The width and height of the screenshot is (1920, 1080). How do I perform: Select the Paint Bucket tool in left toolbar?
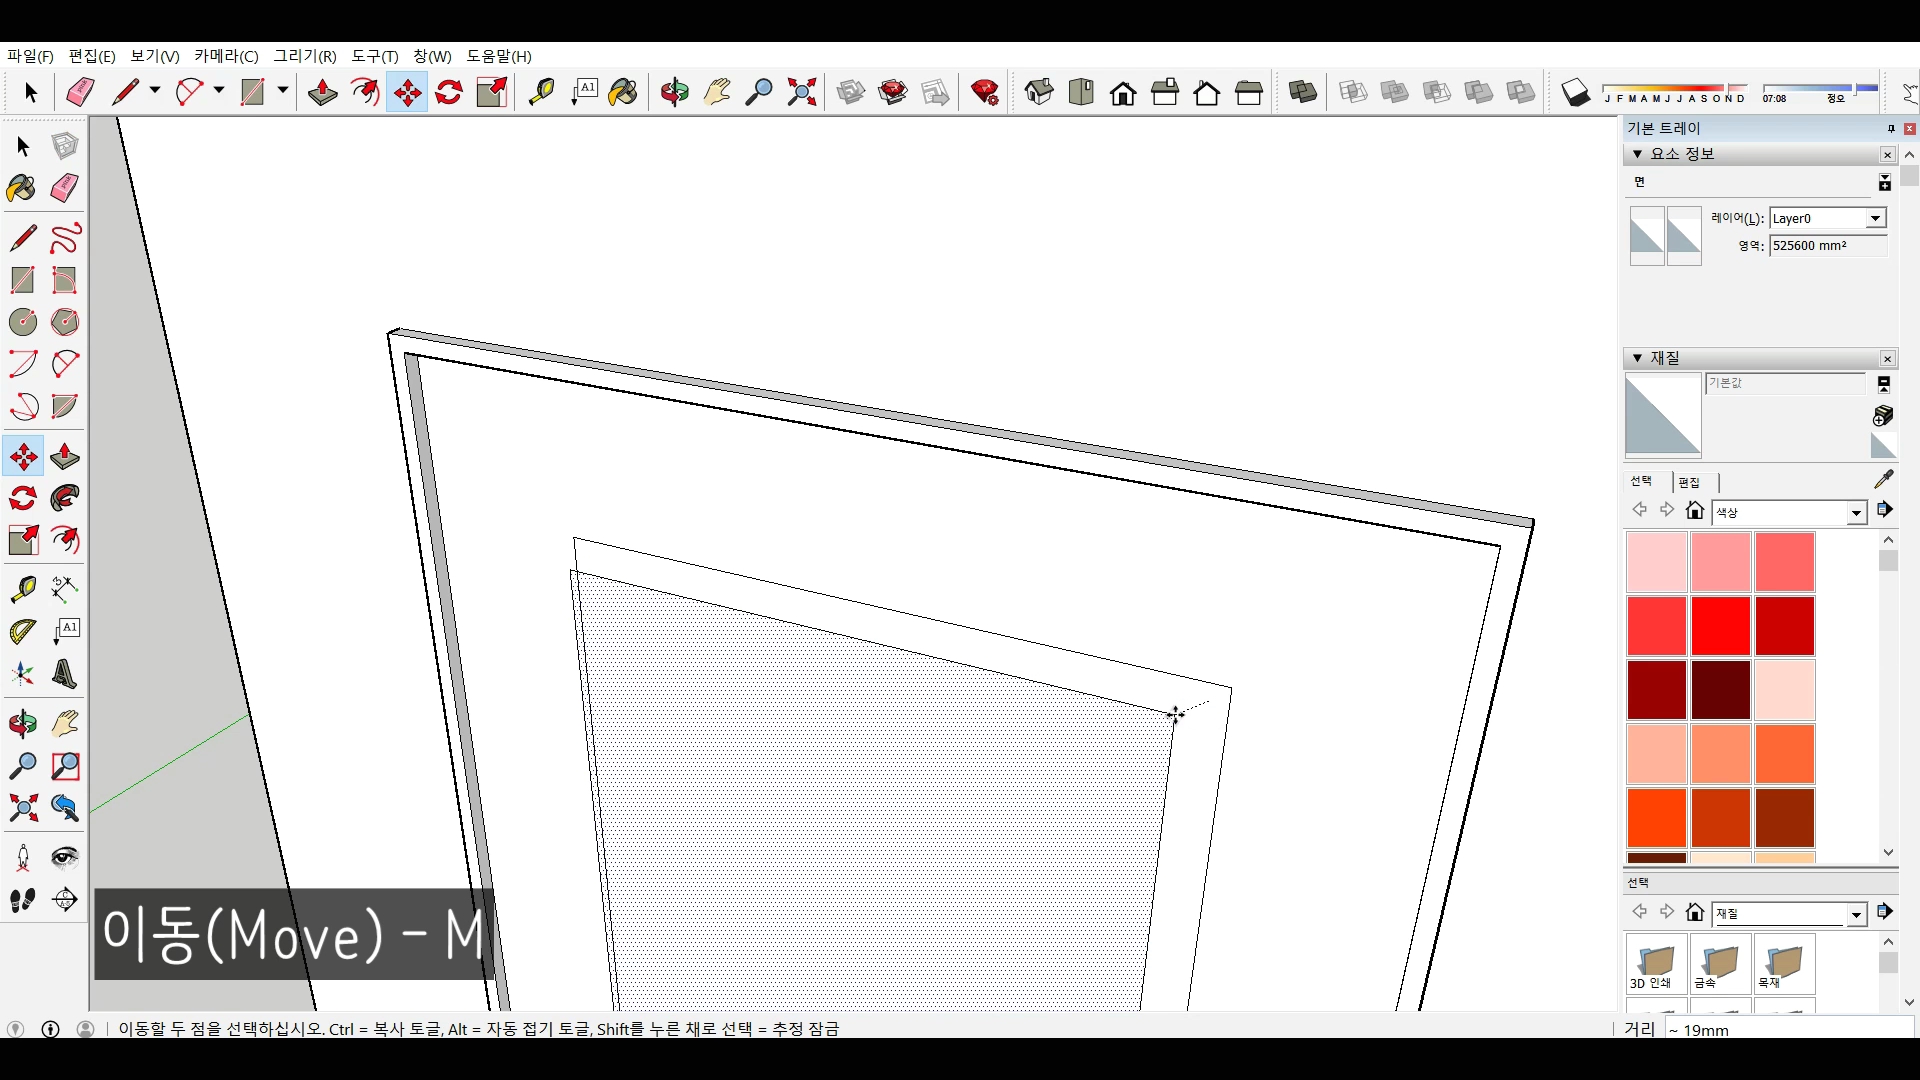(x=21, y=188)
